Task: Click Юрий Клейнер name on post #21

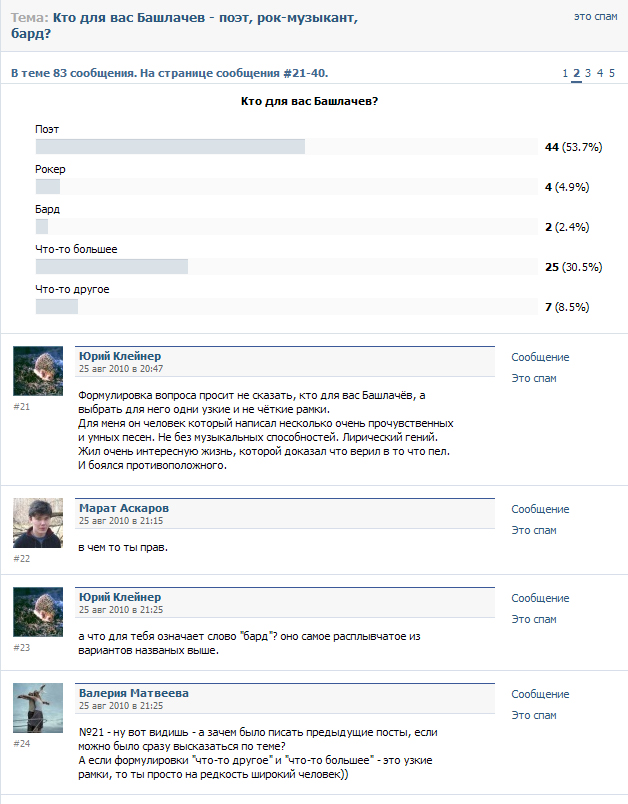Action: pyautogui.click(x=120, y=356)
